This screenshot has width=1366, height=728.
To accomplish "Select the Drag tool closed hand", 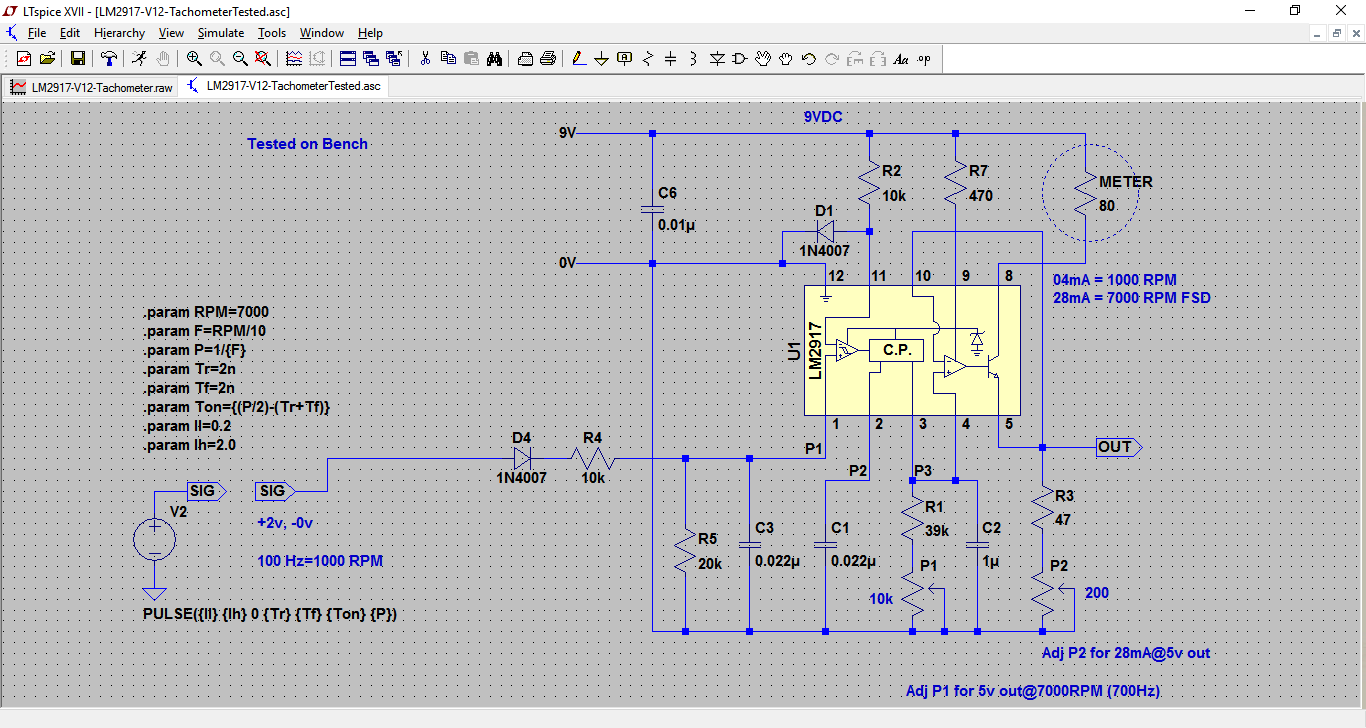I will tap(785, 59).
